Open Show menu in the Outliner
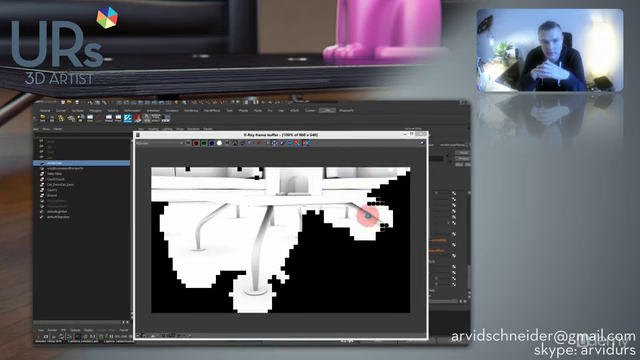The width and height of the screenshot is (640, 360). (46, 129)
